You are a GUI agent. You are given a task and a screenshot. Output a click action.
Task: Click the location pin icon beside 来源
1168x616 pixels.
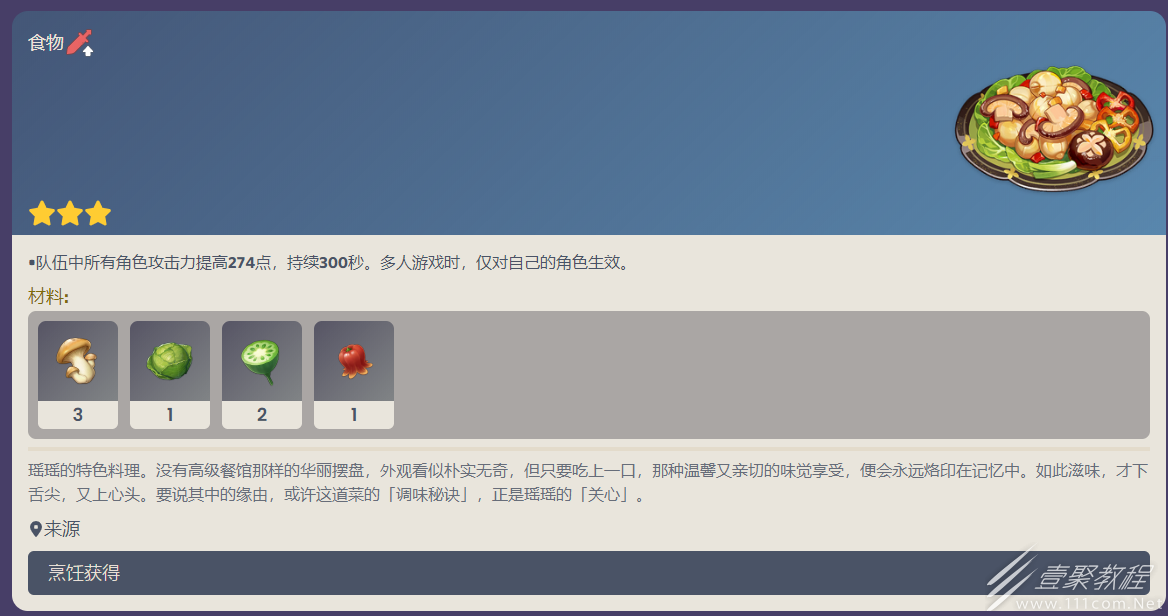point(35,530)
